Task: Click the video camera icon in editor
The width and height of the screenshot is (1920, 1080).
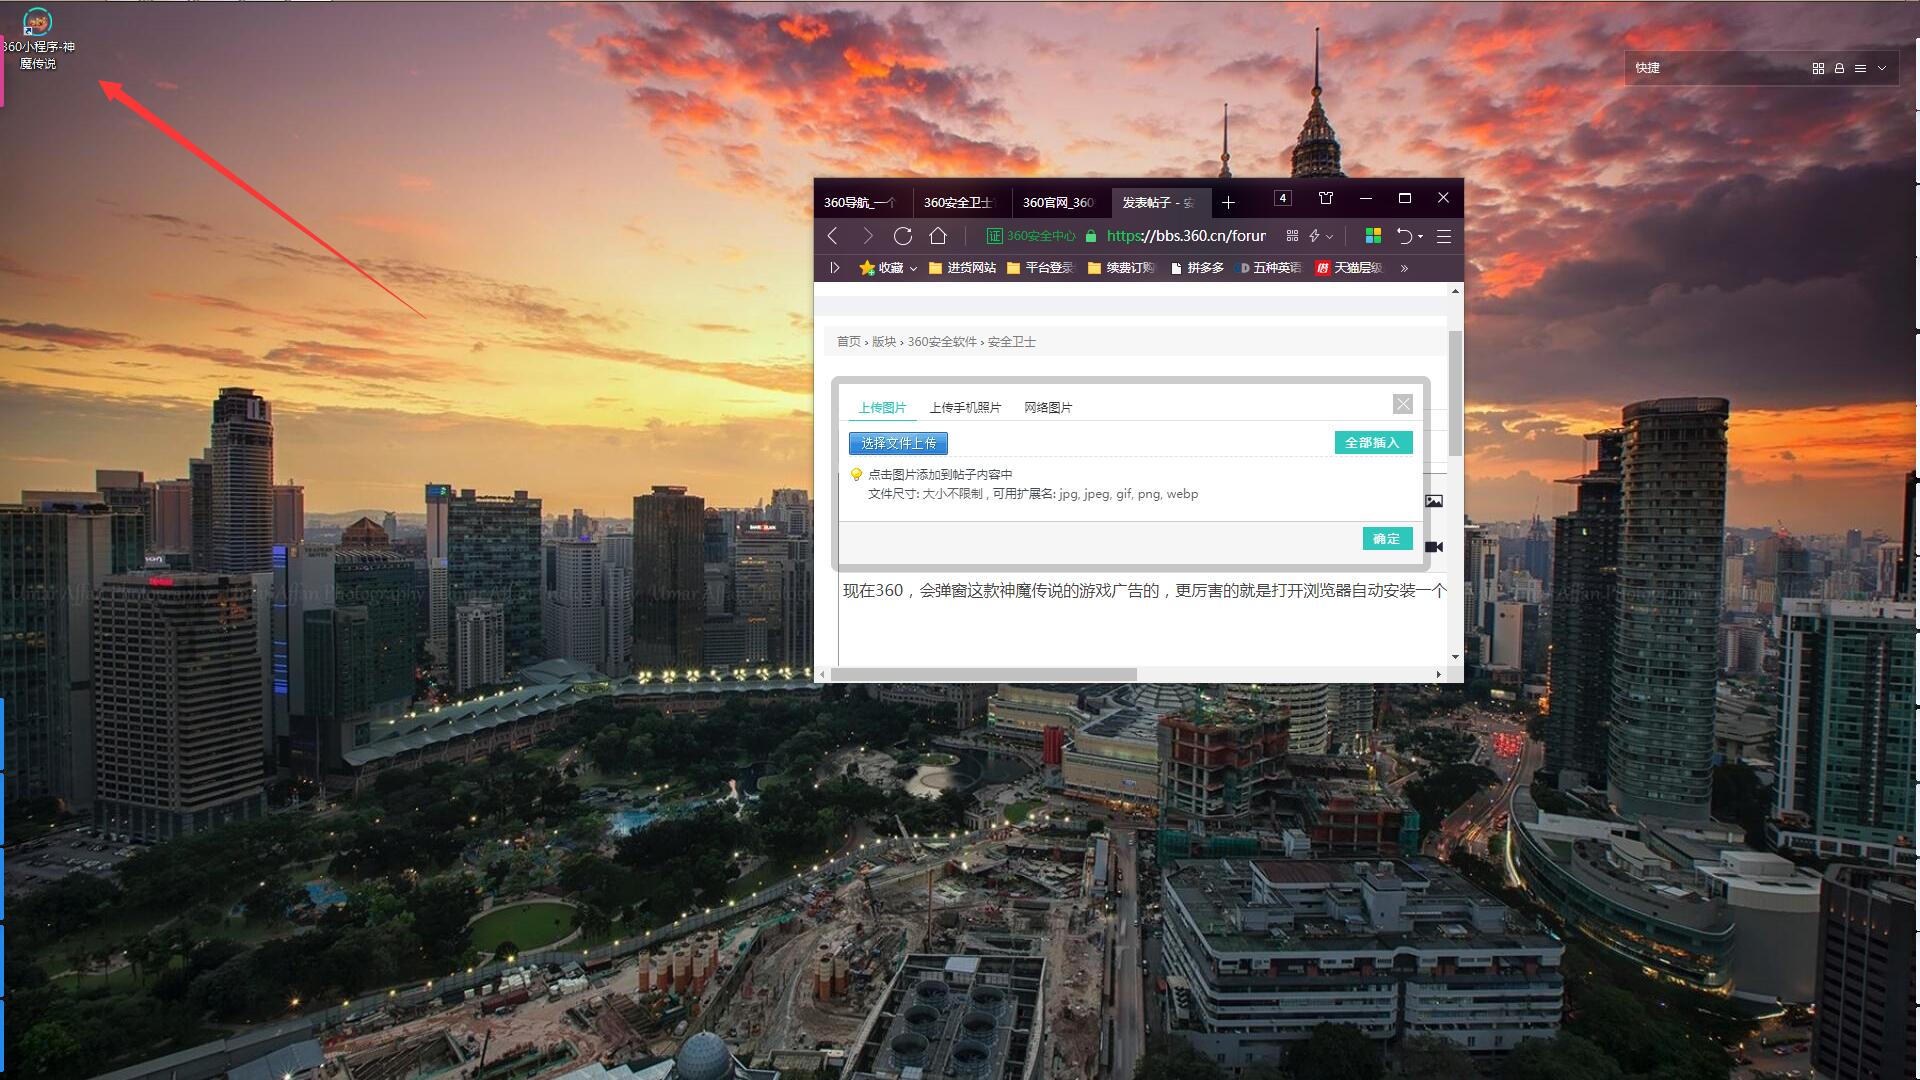Action: point(1434,547)
